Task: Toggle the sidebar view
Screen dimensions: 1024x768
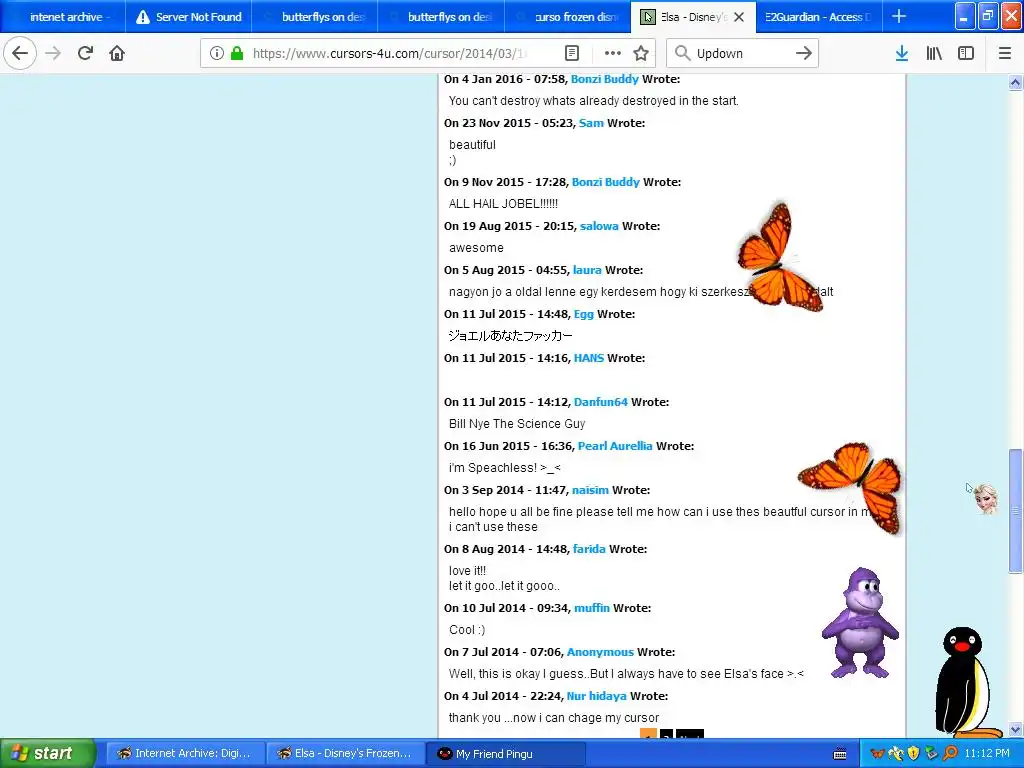Action: coord(966,53)
